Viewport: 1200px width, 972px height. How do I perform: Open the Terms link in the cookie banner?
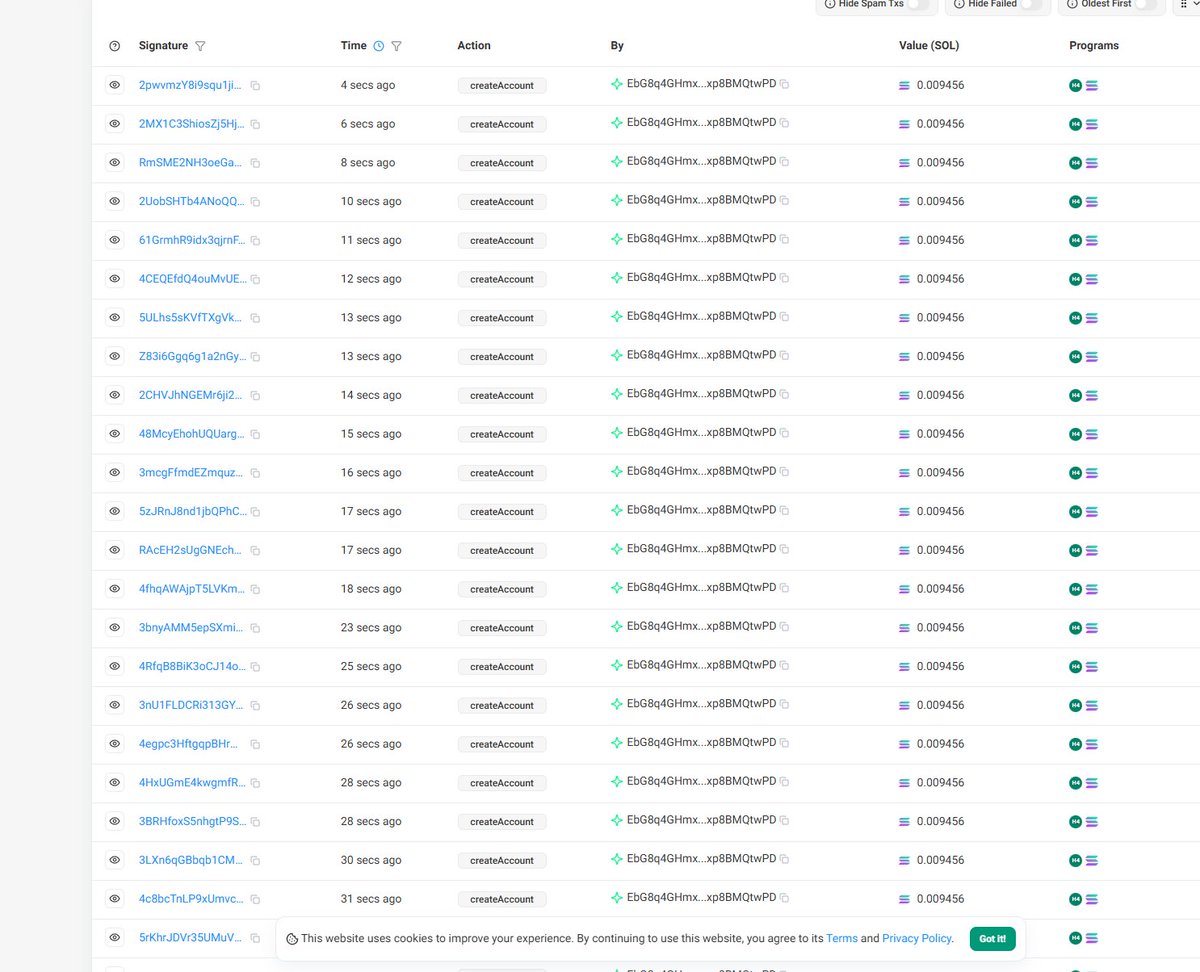[842, 938]
